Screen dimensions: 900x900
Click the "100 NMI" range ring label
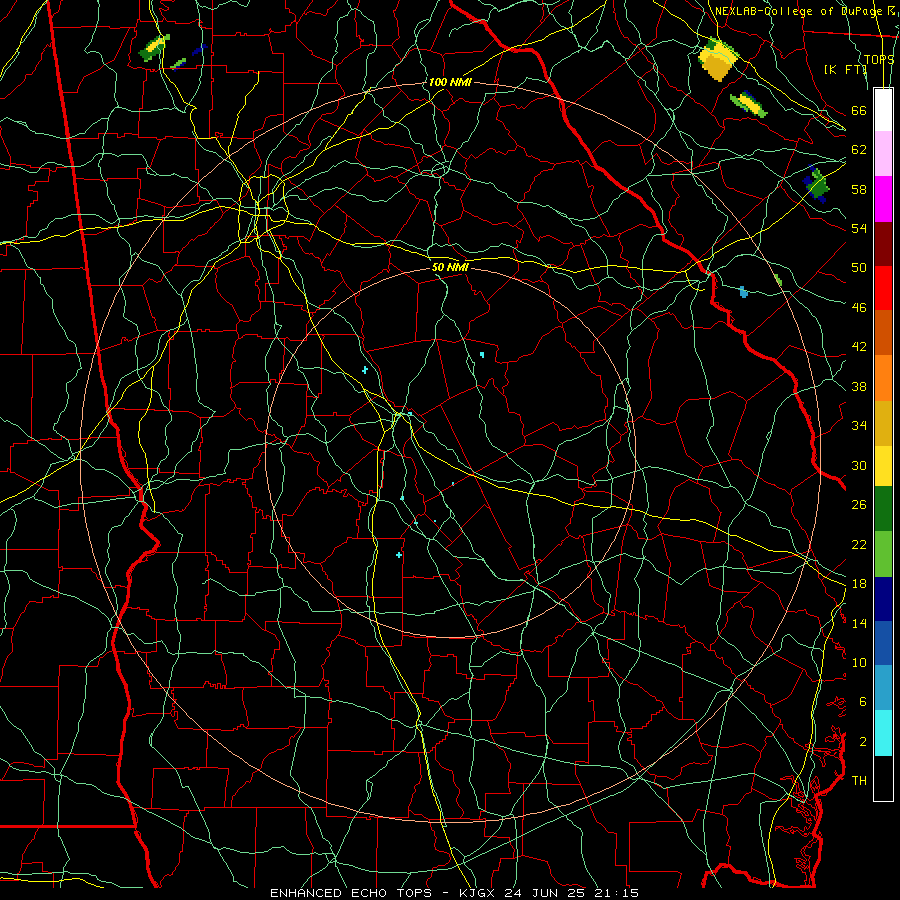coord(450,82)
